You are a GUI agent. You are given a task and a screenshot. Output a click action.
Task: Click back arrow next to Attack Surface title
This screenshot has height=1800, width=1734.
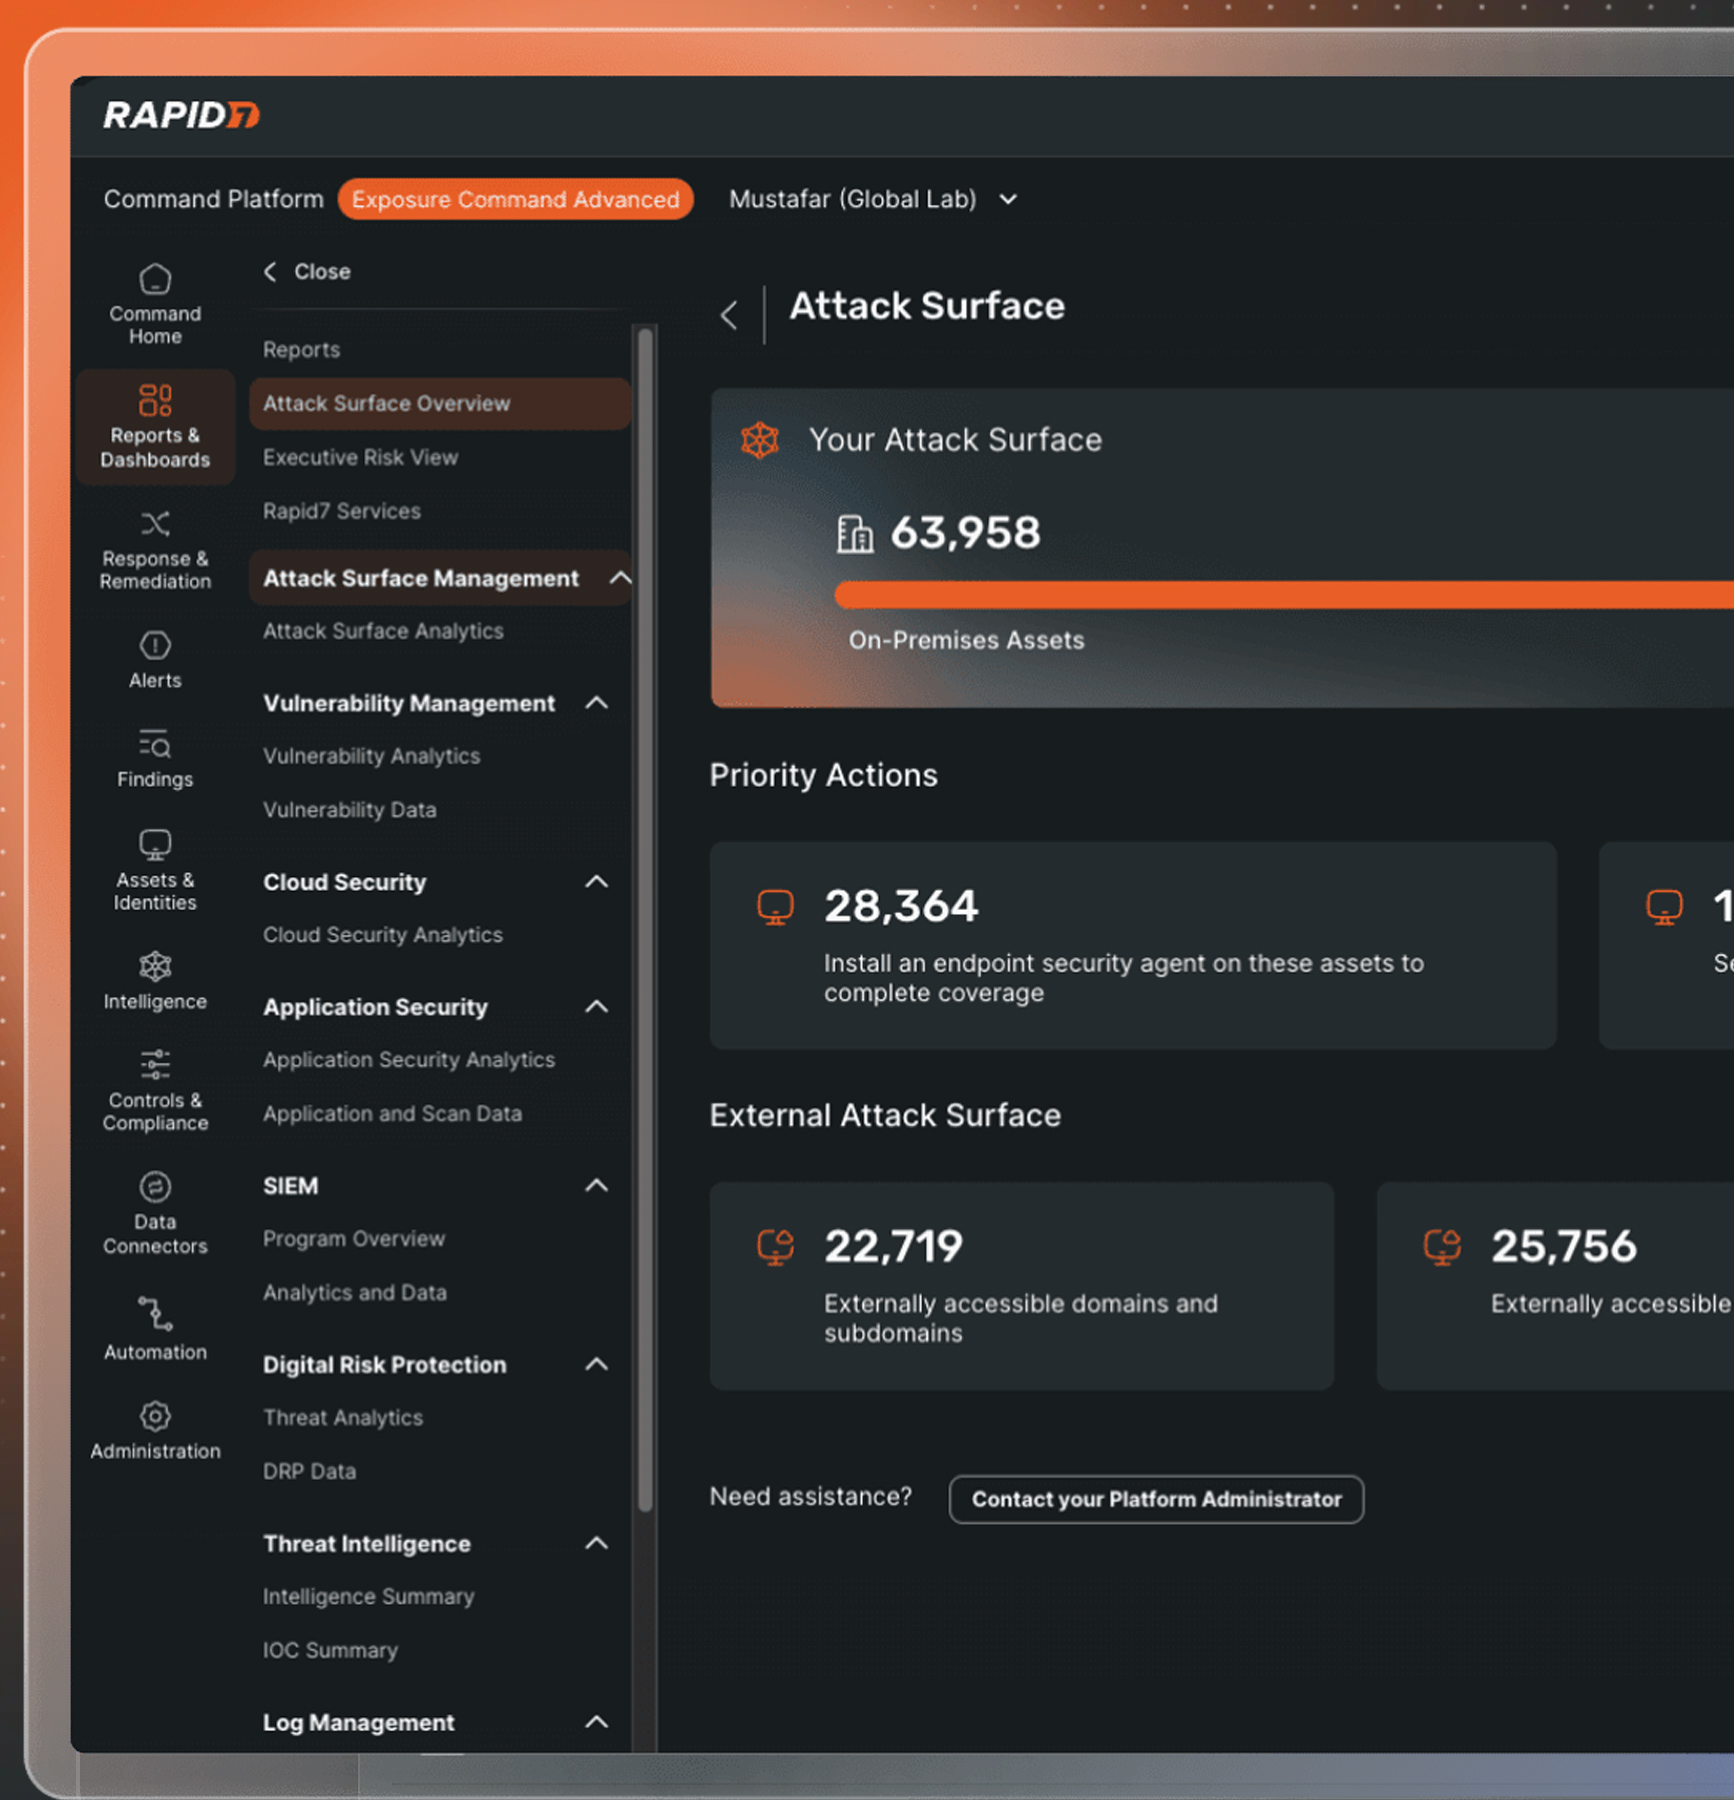[x=729, y=316]
